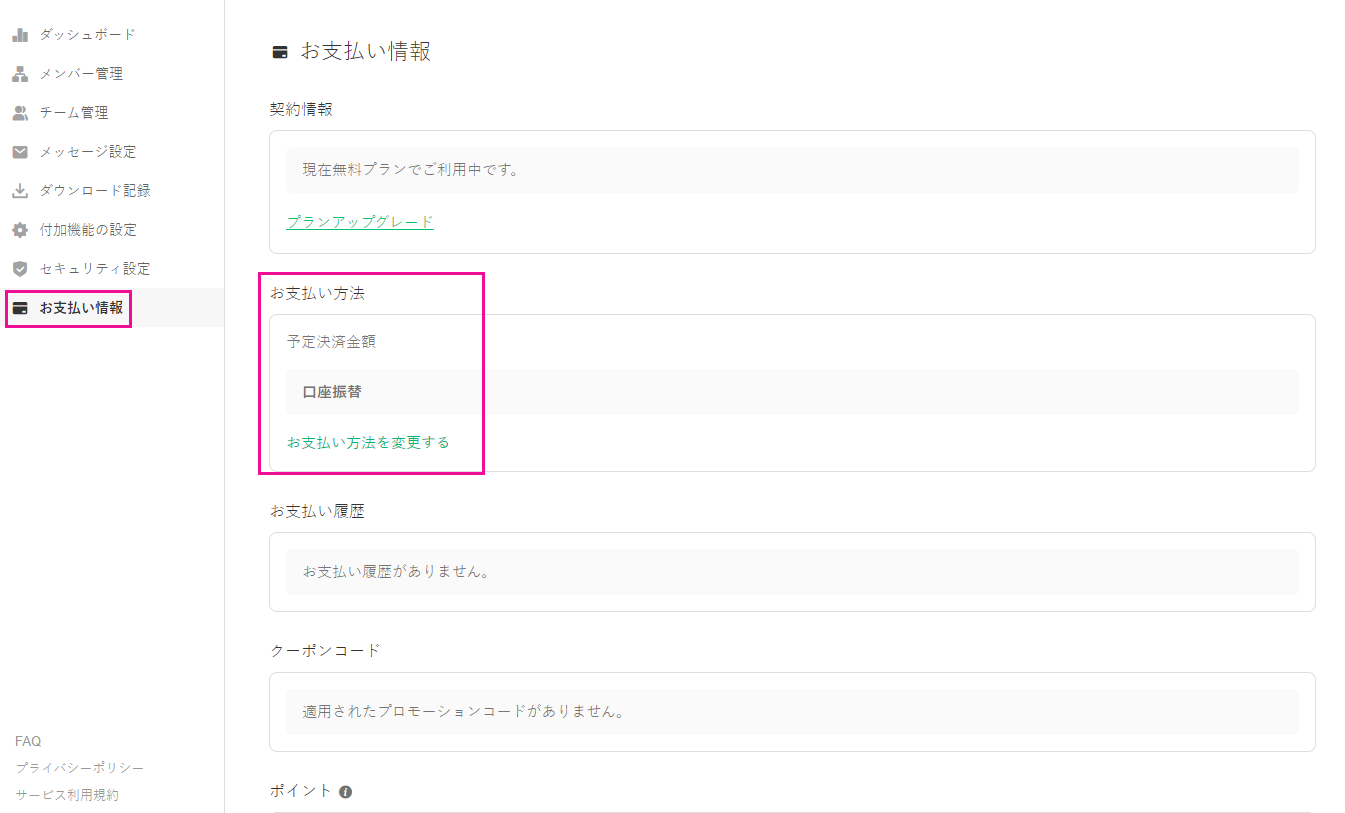This screenshot has width=1345, height=813.
Task: Click the security settings shield icon
Action: 20,269
